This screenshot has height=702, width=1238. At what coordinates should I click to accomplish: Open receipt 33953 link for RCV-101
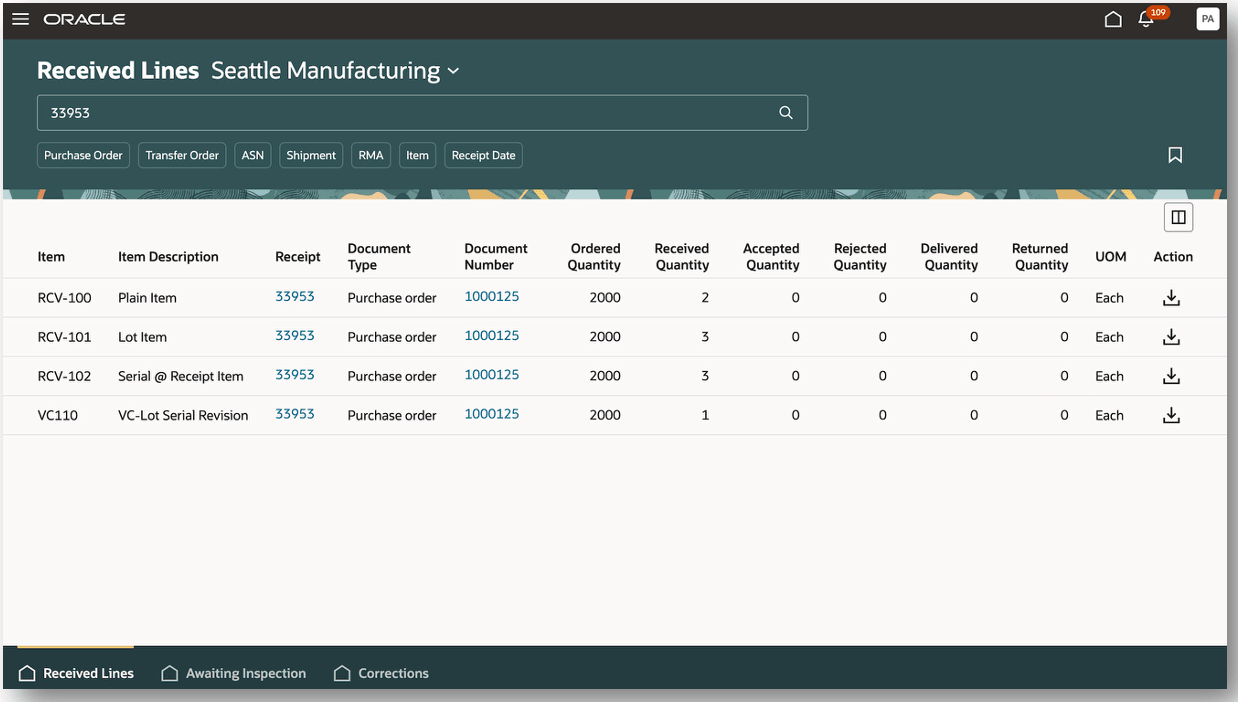click(x=295, y=336)
